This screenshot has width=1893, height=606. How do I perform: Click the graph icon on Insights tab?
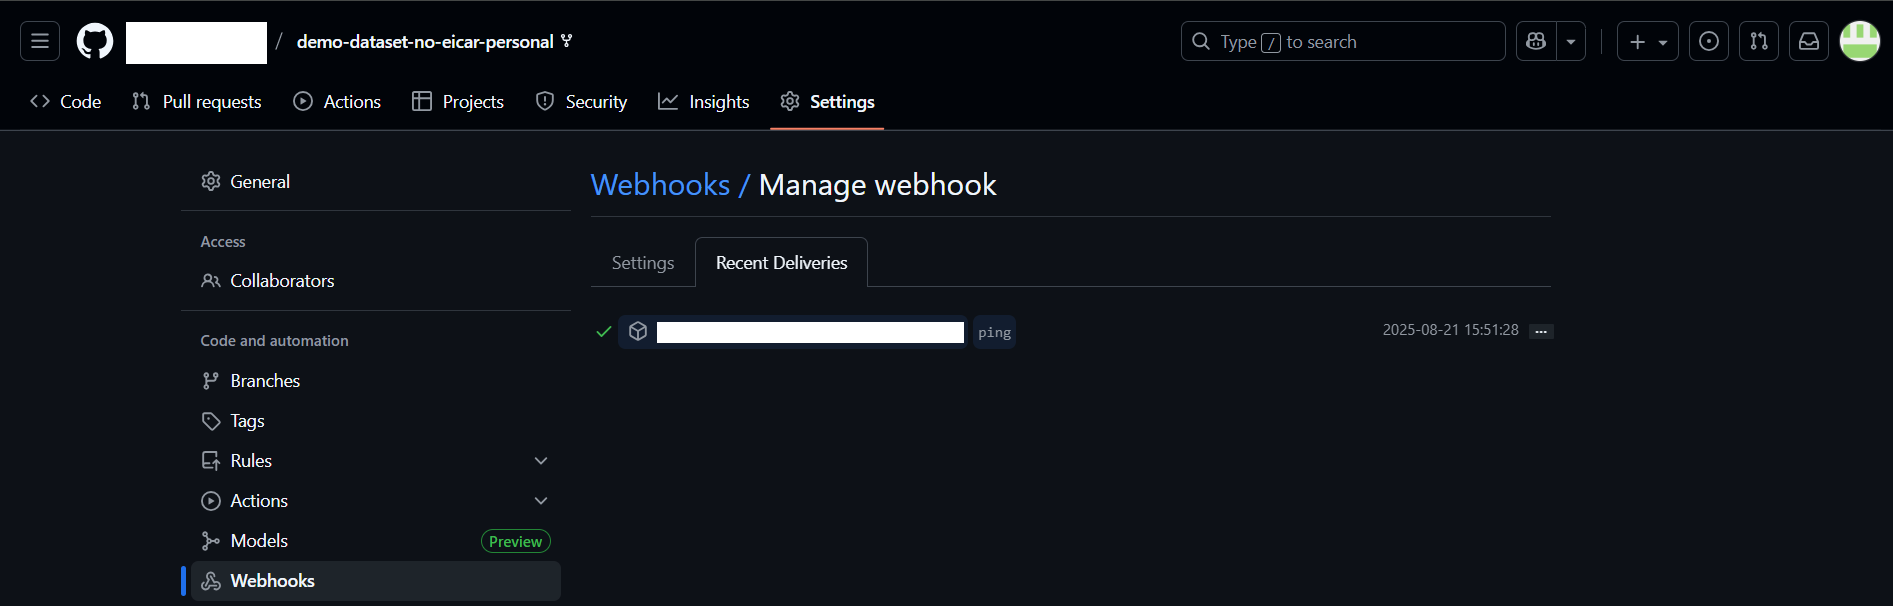click(x=668, y=101)
